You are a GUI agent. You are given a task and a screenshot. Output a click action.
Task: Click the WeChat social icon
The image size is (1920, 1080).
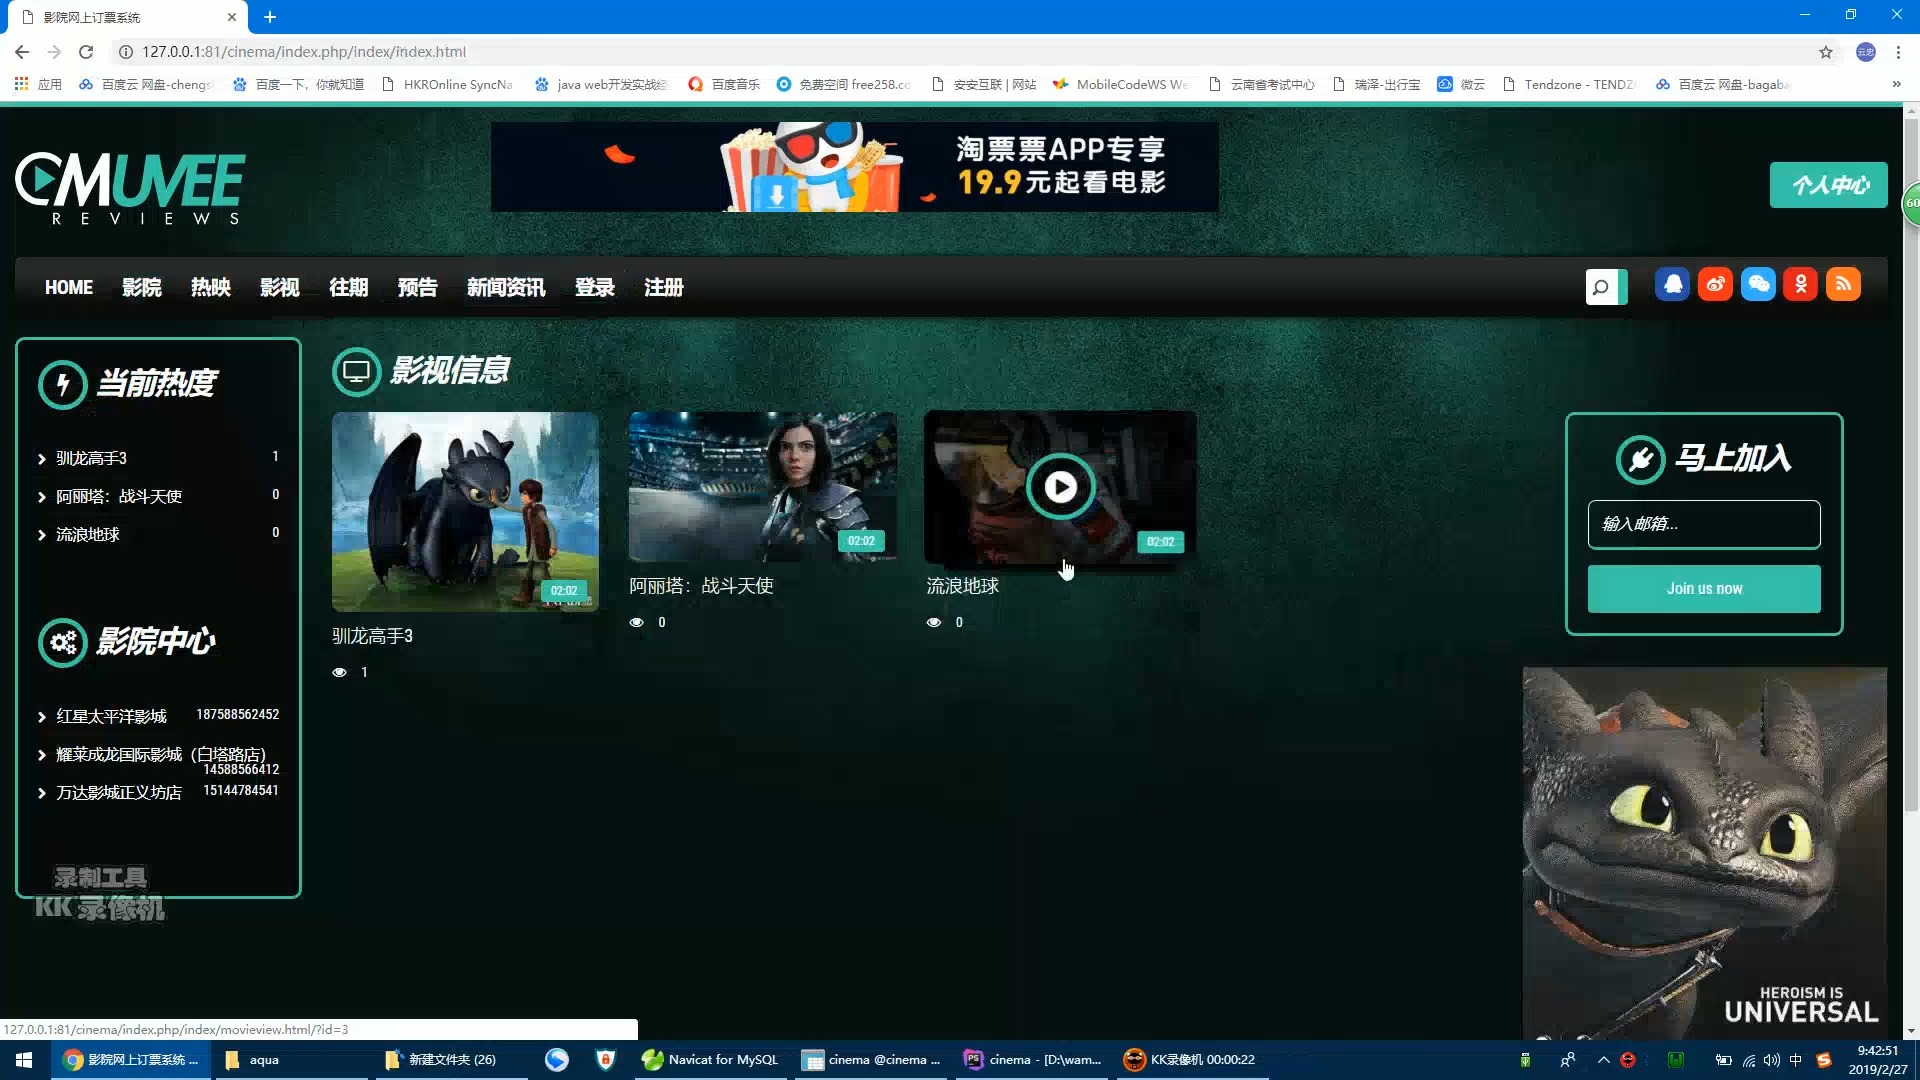tap(1758, 285)
